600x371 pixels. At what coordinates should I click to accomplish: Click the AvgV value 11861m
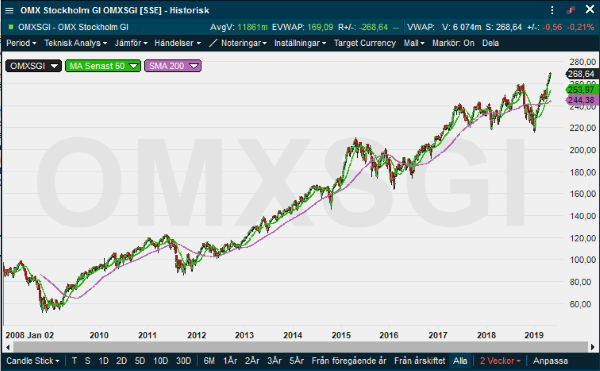(x=253, y=27)
